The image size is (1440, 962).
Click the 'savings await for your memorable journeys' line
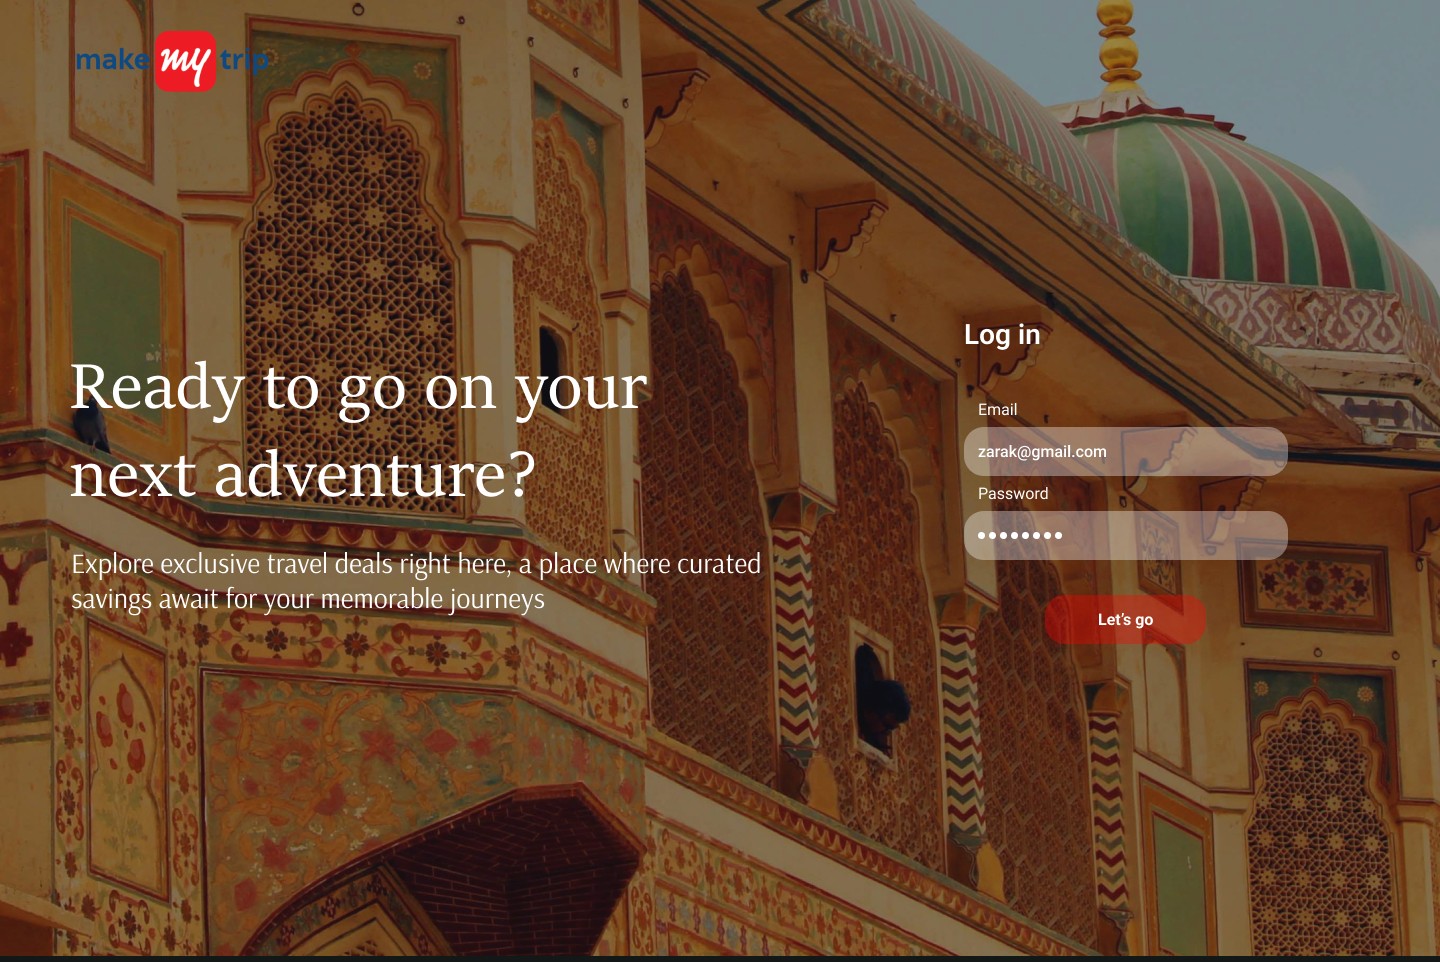point(308,599)
